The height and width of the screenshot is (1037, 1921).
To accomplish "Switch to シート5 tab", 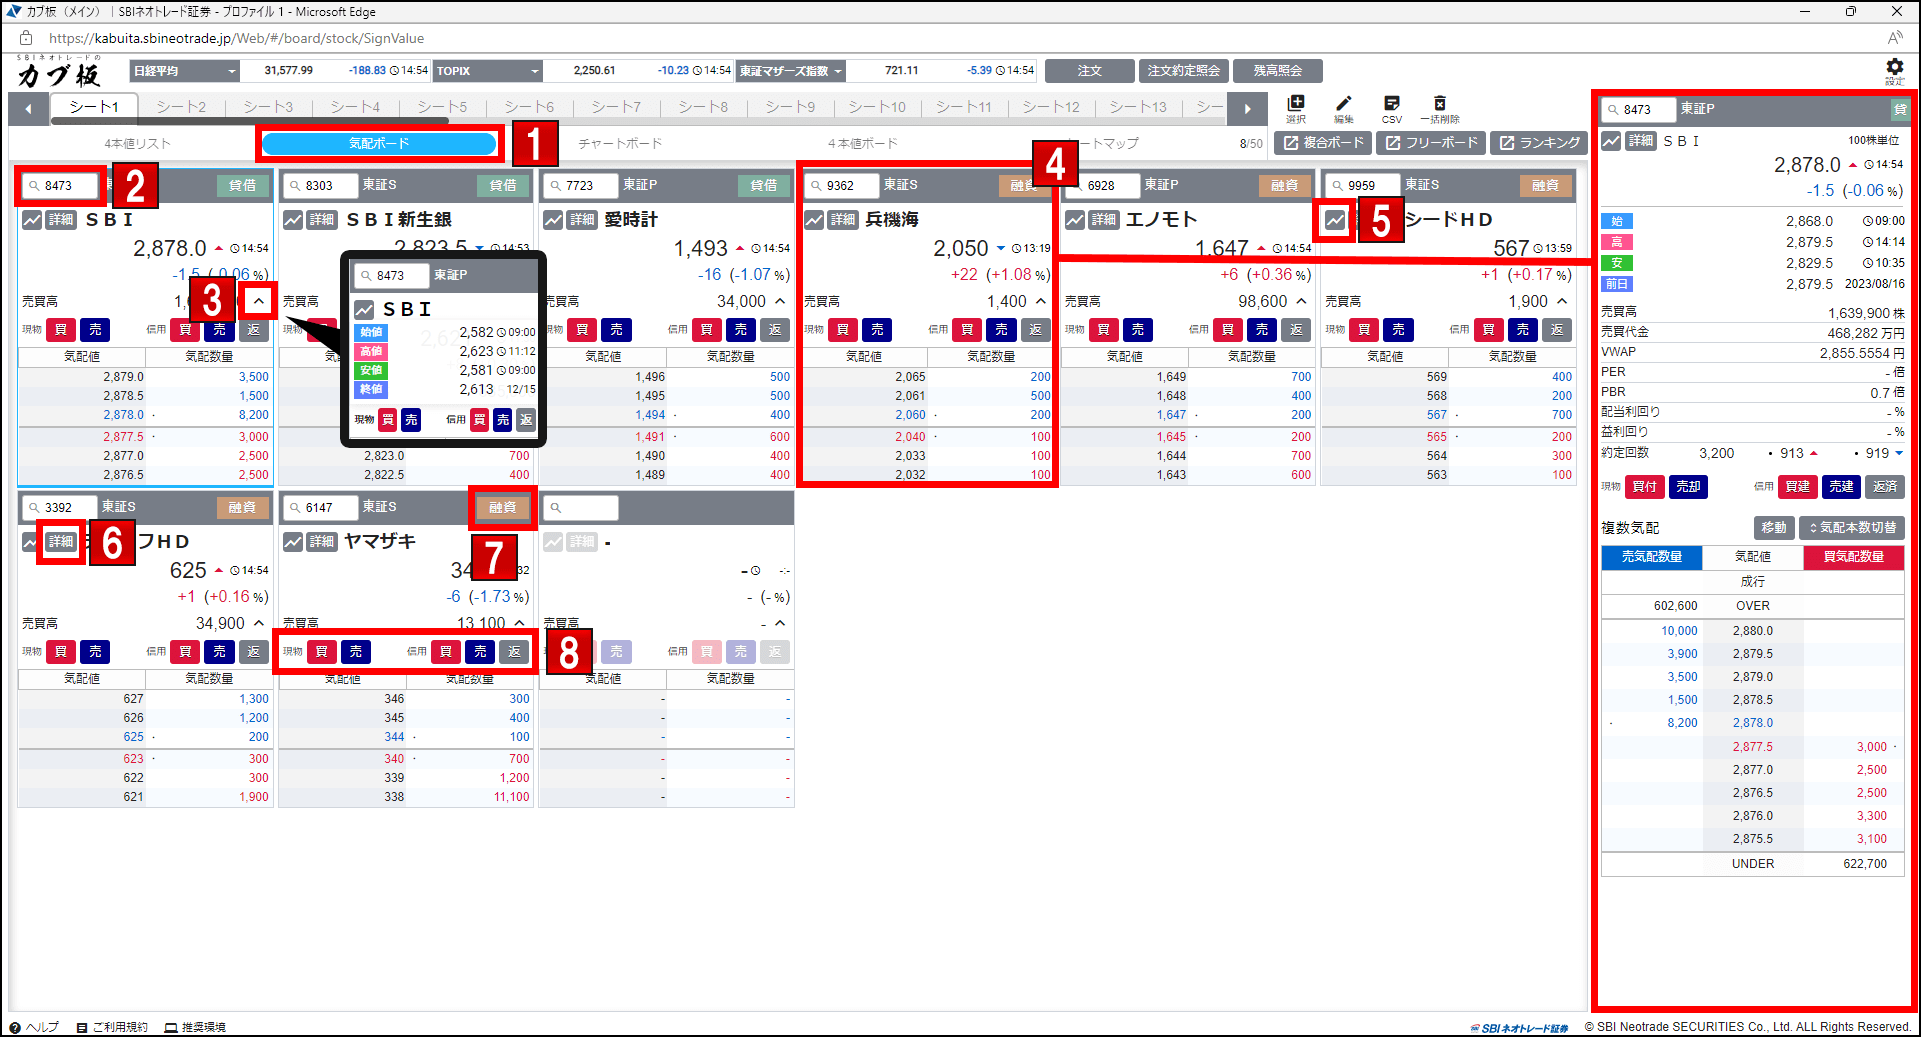I will (442, 107).
